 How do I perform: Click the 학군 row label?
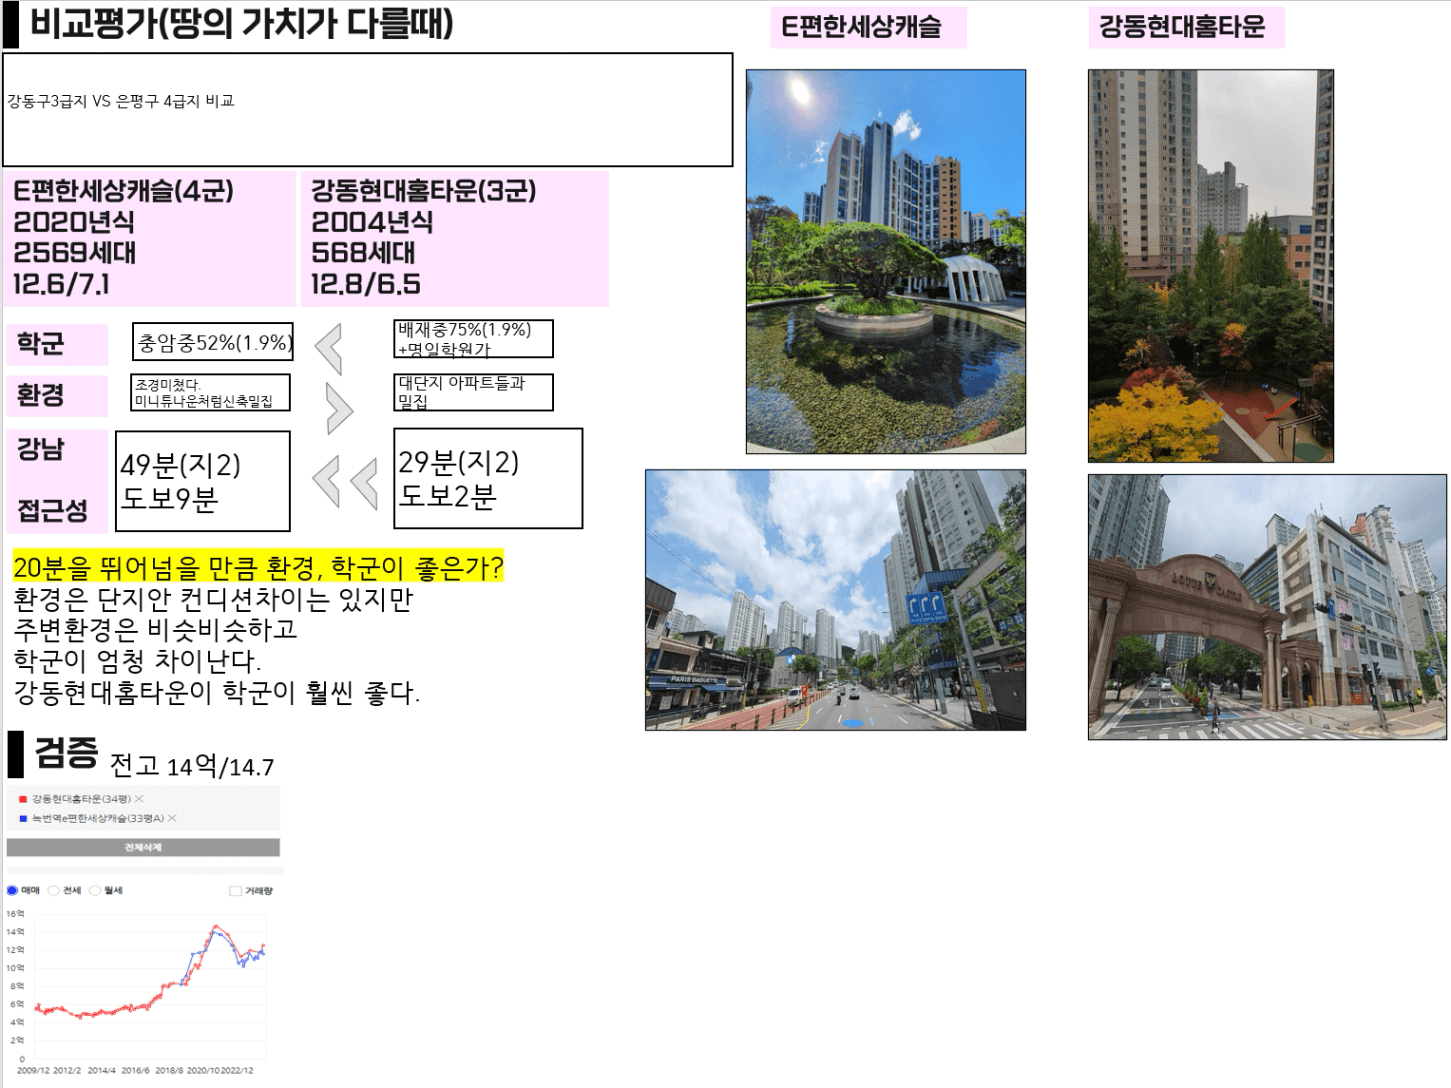pos(57,344)
